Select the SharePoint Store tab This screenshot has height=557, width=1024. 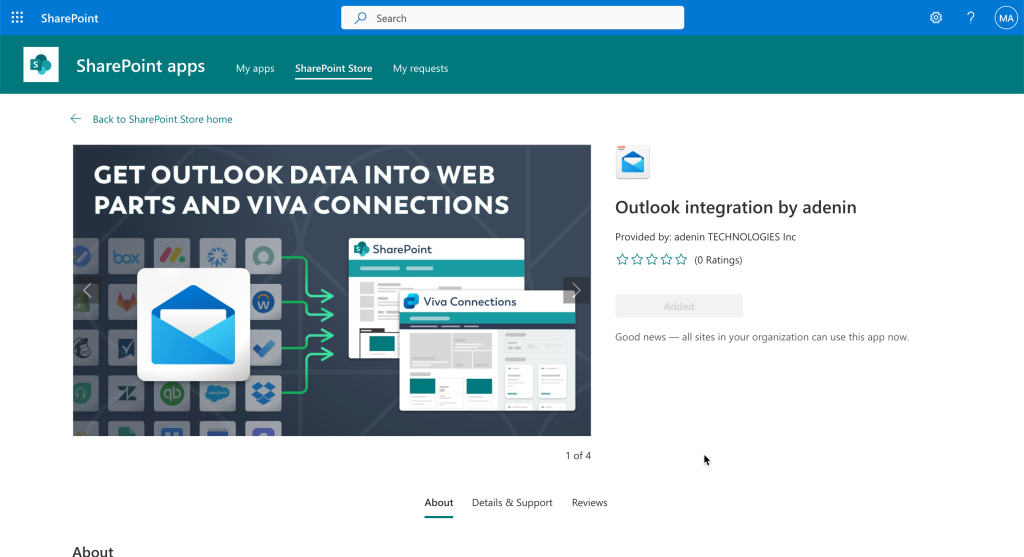[333, 68]
